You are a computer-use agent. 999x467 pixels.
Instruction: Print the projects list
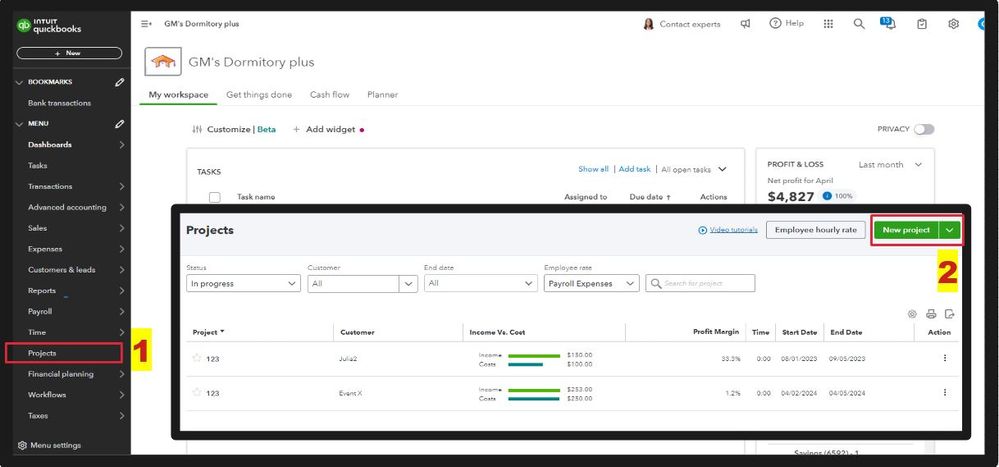coord(931,314)
